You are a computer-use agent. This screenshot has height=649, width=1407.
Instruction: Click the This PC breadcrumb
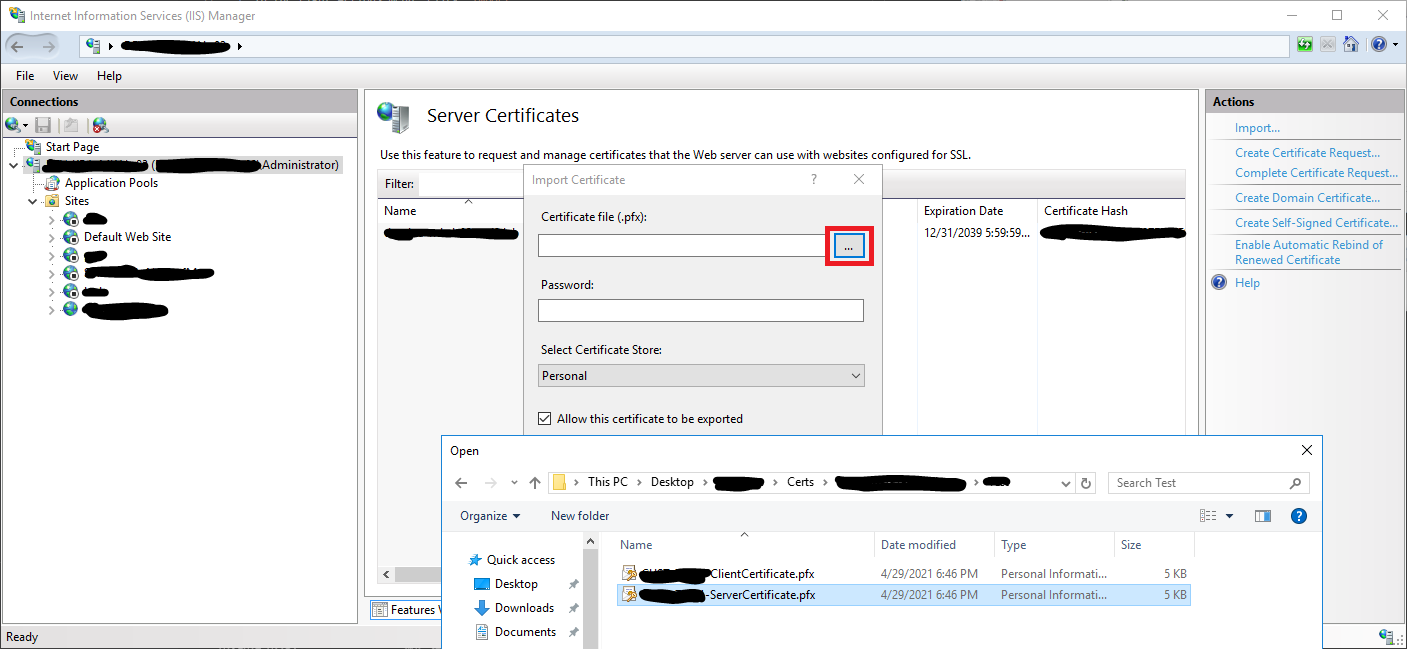(x=608, y=482)
